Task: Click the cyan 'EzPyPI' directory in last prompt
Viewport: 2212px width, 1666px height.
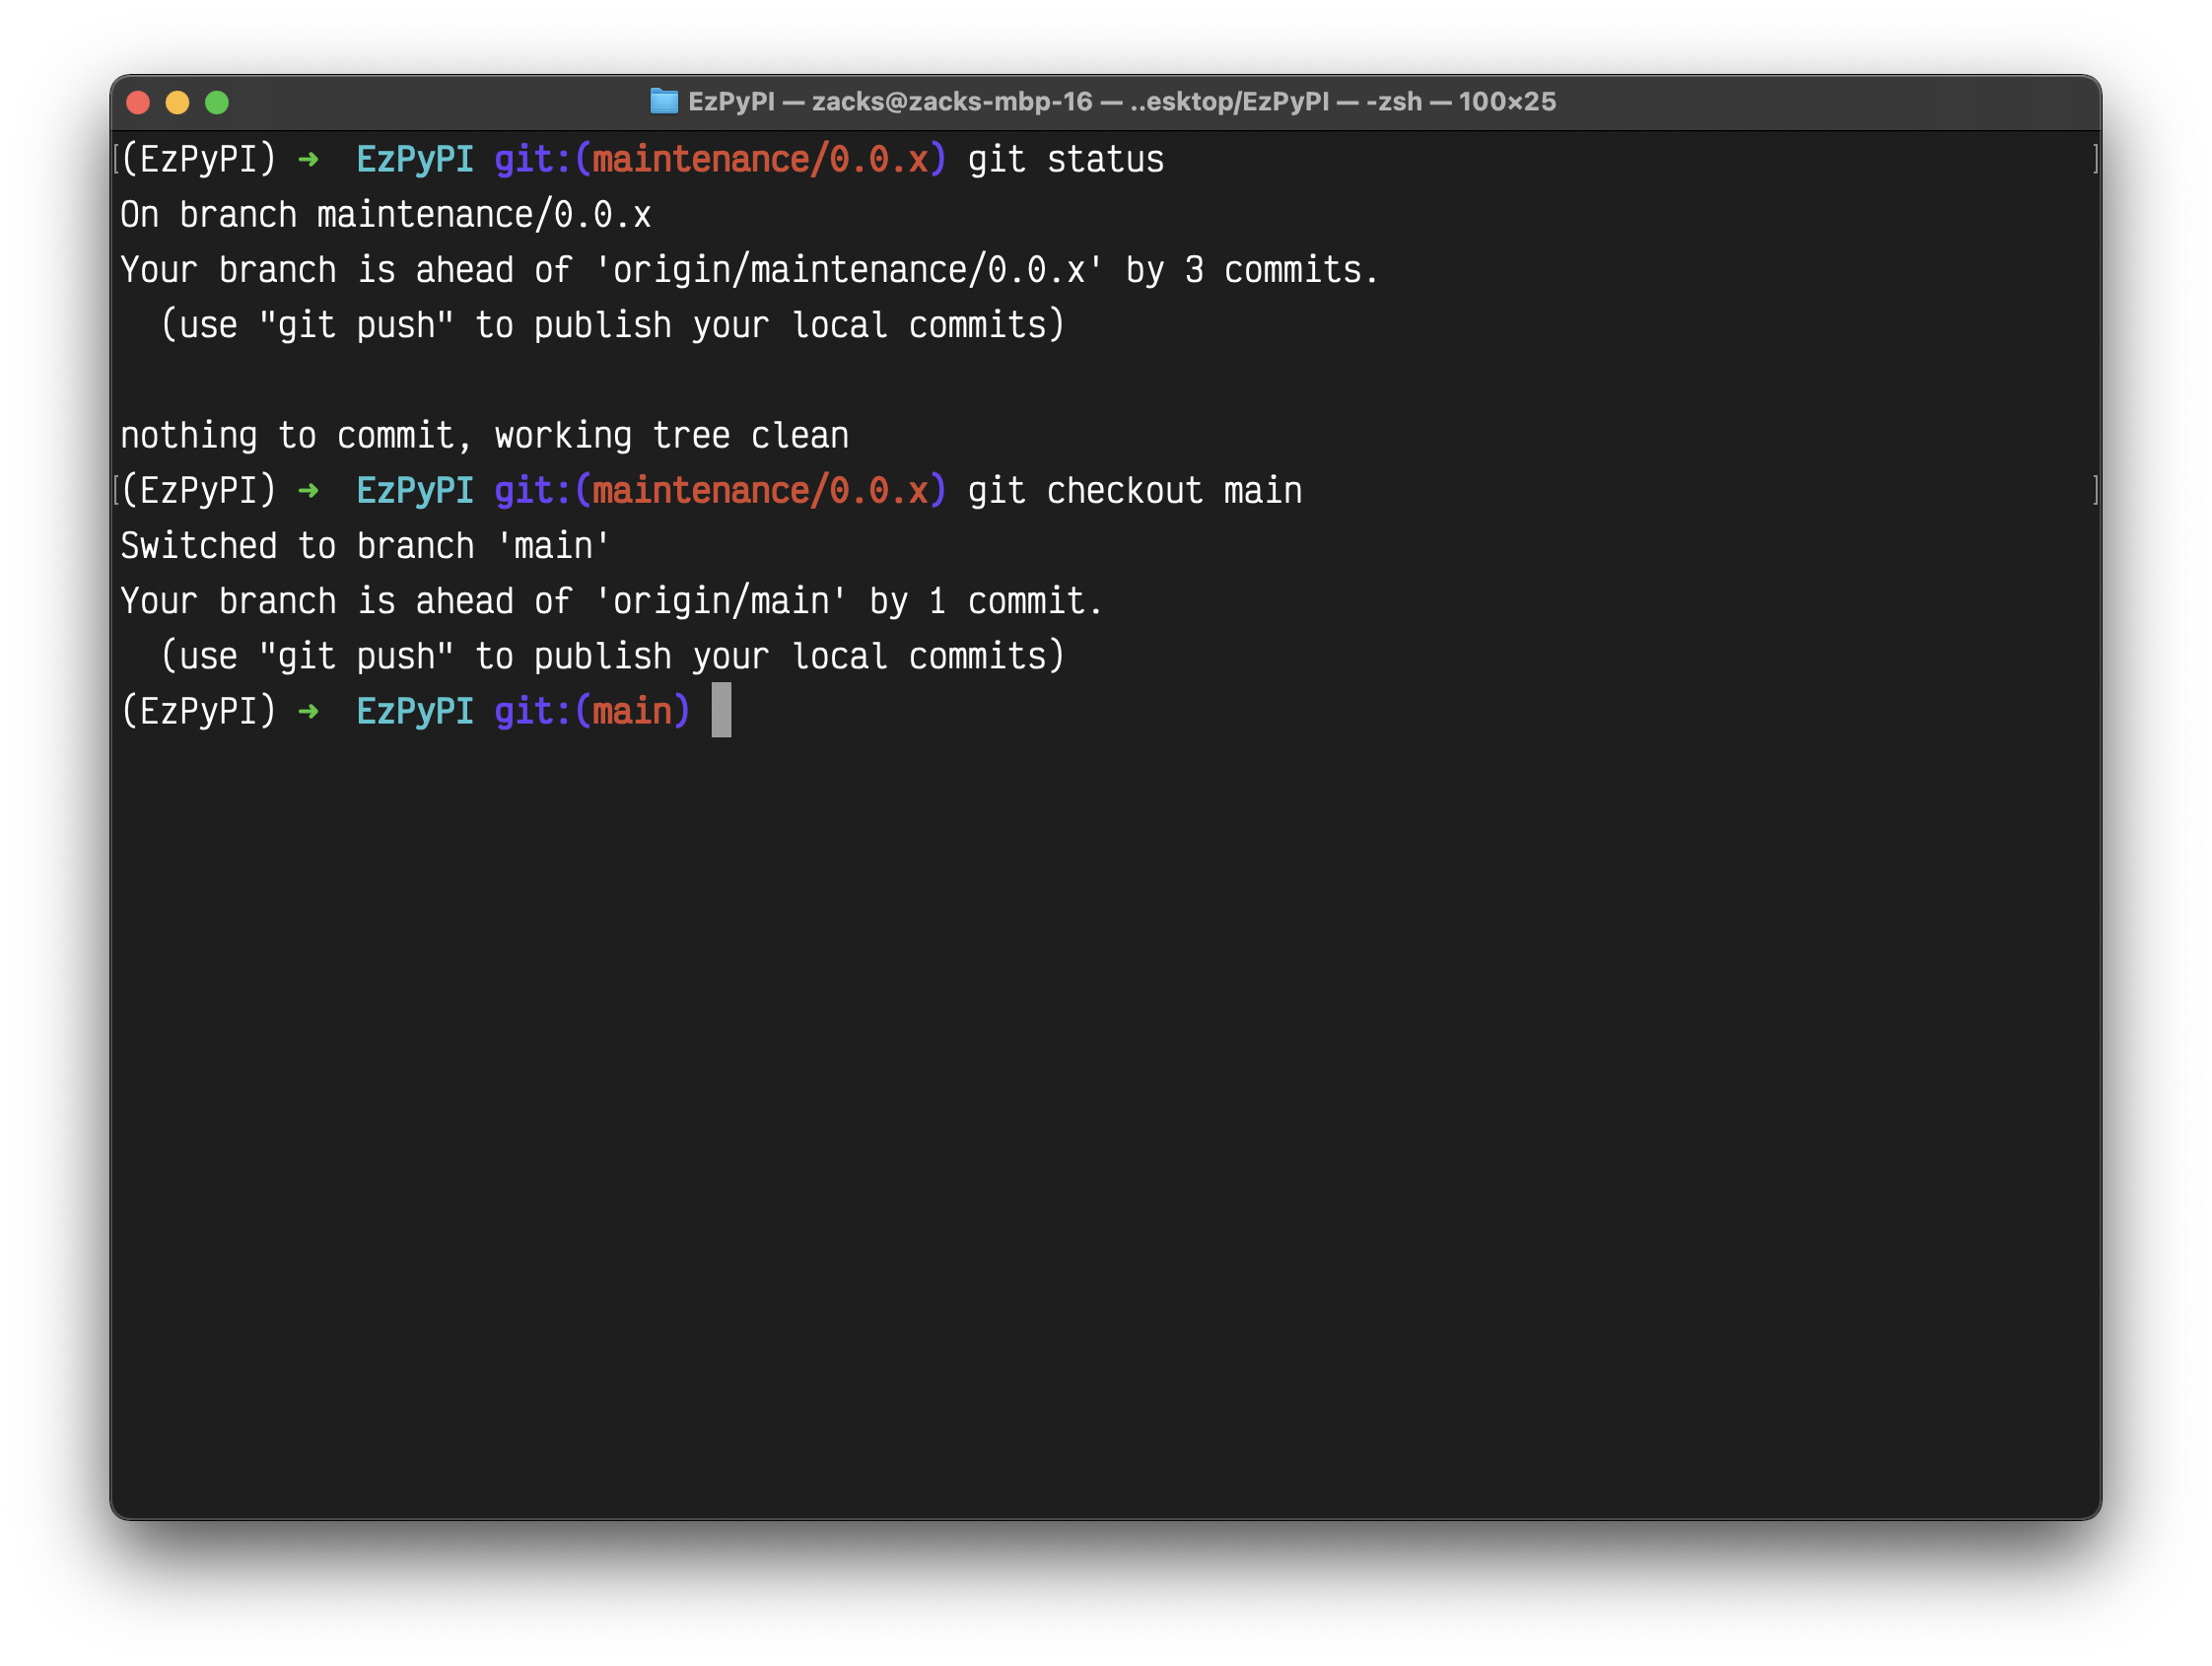Action: 414,712
